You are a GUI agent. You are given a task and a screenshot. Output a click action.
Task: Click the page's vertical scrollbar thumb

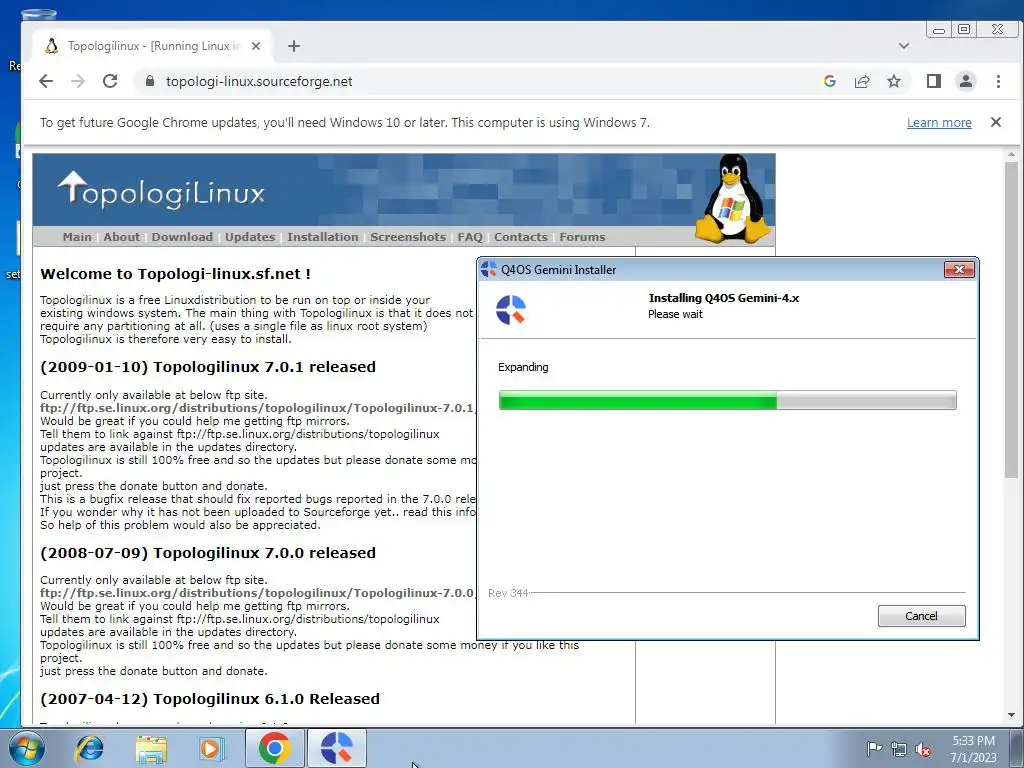pyautogui.click(x=1011, y=320)
